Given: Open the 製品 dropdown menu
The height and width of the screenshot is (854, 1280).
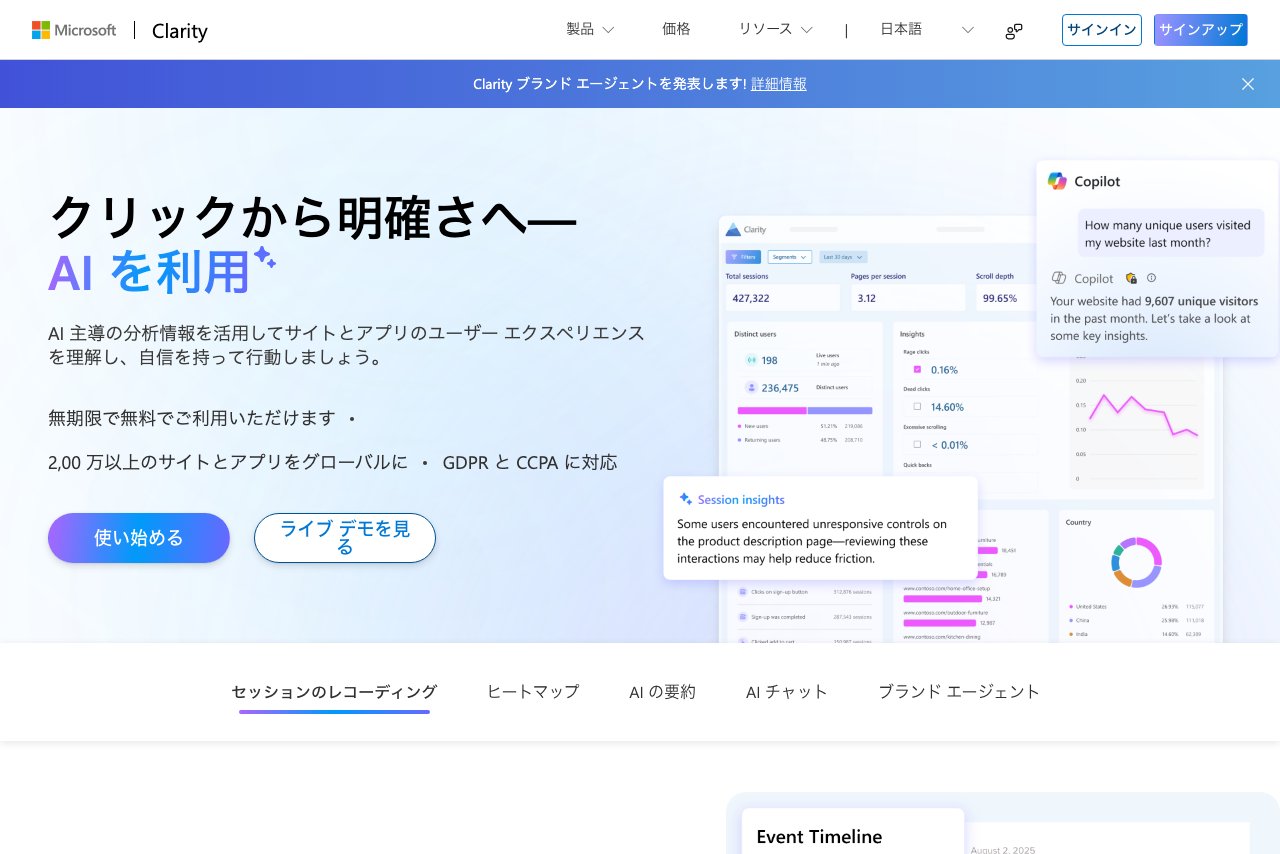Looking at the screenshot, I should (590, 29).
